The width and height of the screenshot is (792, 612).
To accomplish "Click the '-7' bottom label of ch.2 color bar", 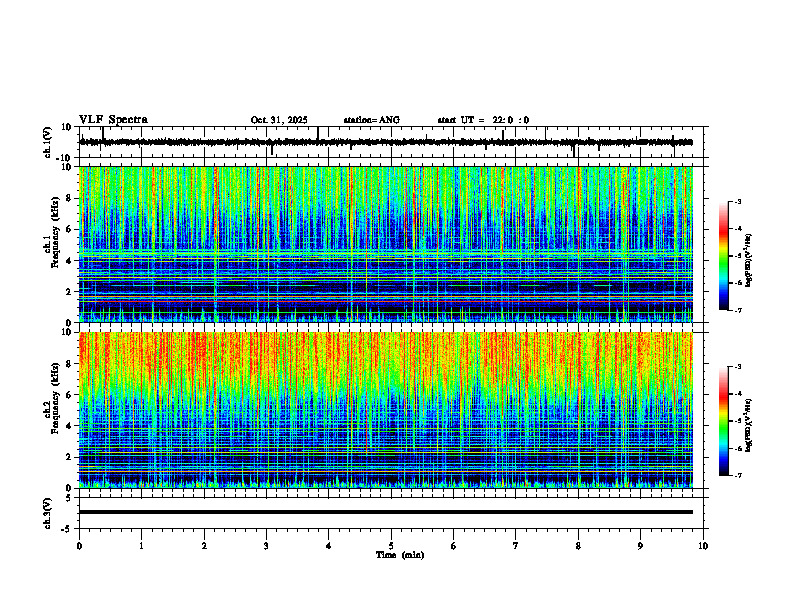I will click(x=738, y=475).
